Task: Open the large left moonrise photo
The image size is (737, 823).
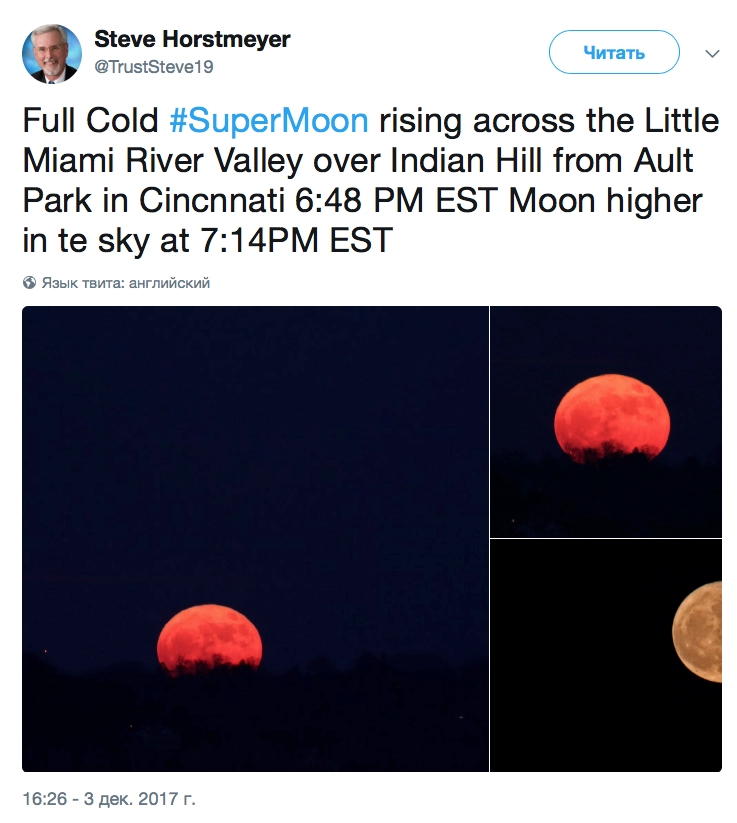Action: tap(255, 539)
